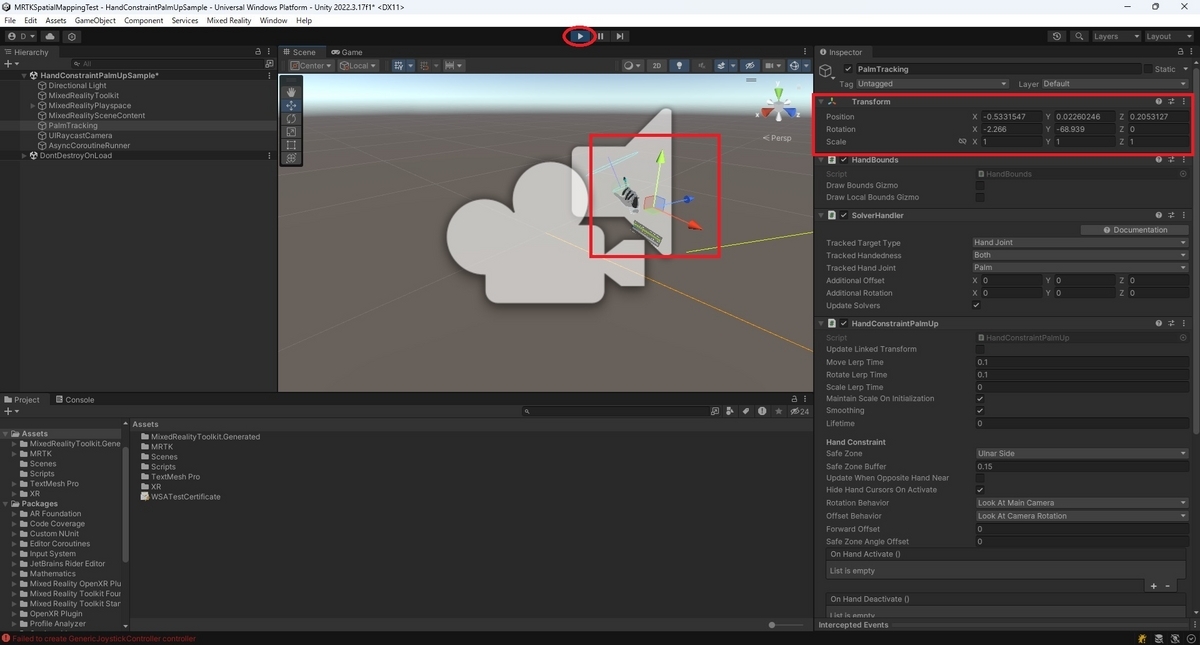Viewport: 1200px width, 645px height.
Task: Open HandConstraintPalmUp component preset icon
Action: [x=1171, y=324]
